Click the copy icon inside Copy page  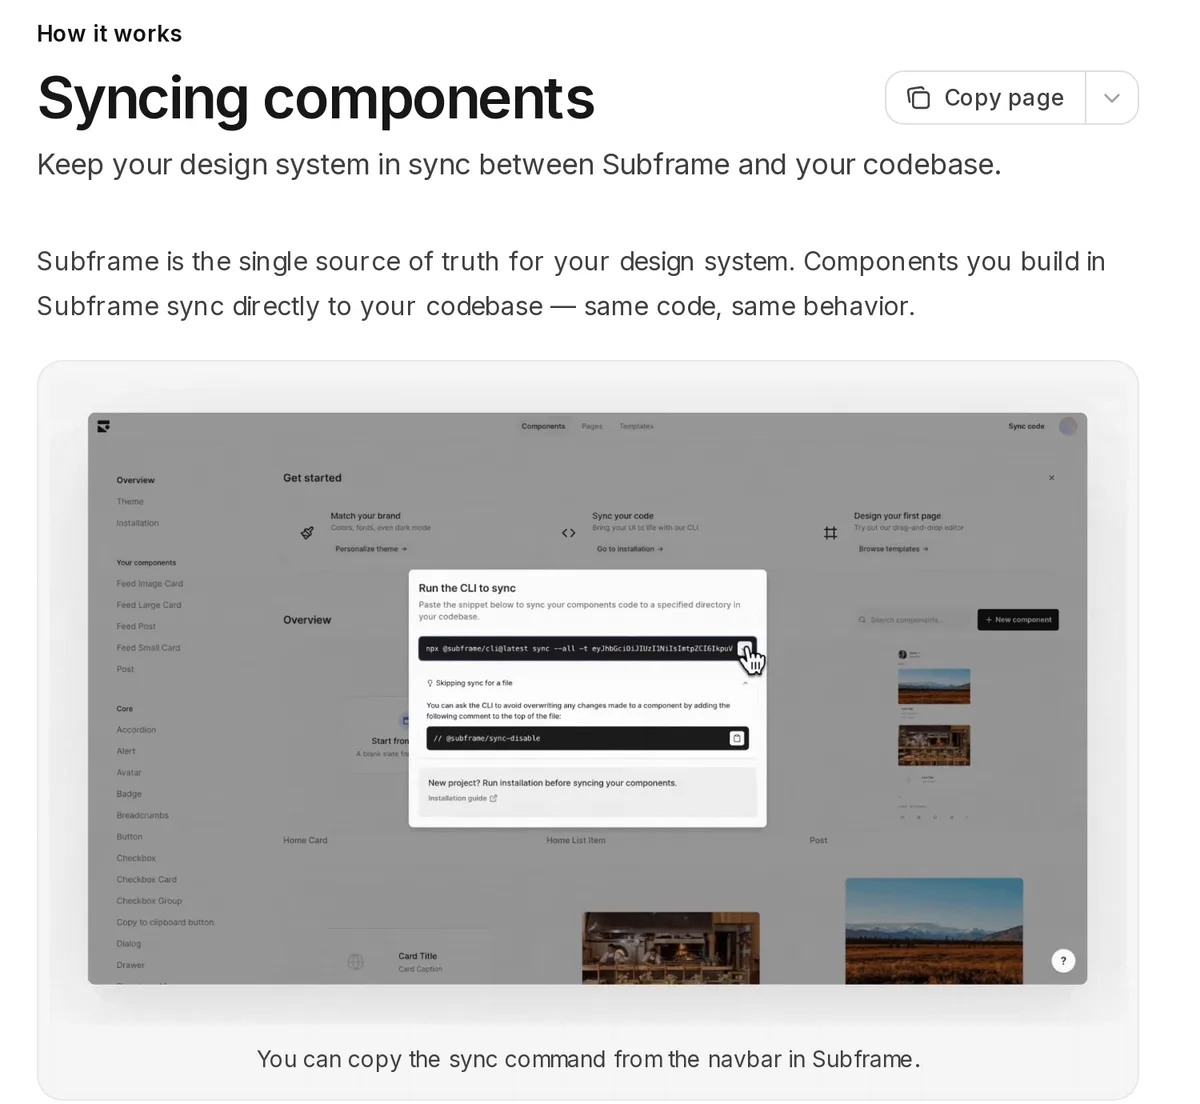(x=918, y=98)
